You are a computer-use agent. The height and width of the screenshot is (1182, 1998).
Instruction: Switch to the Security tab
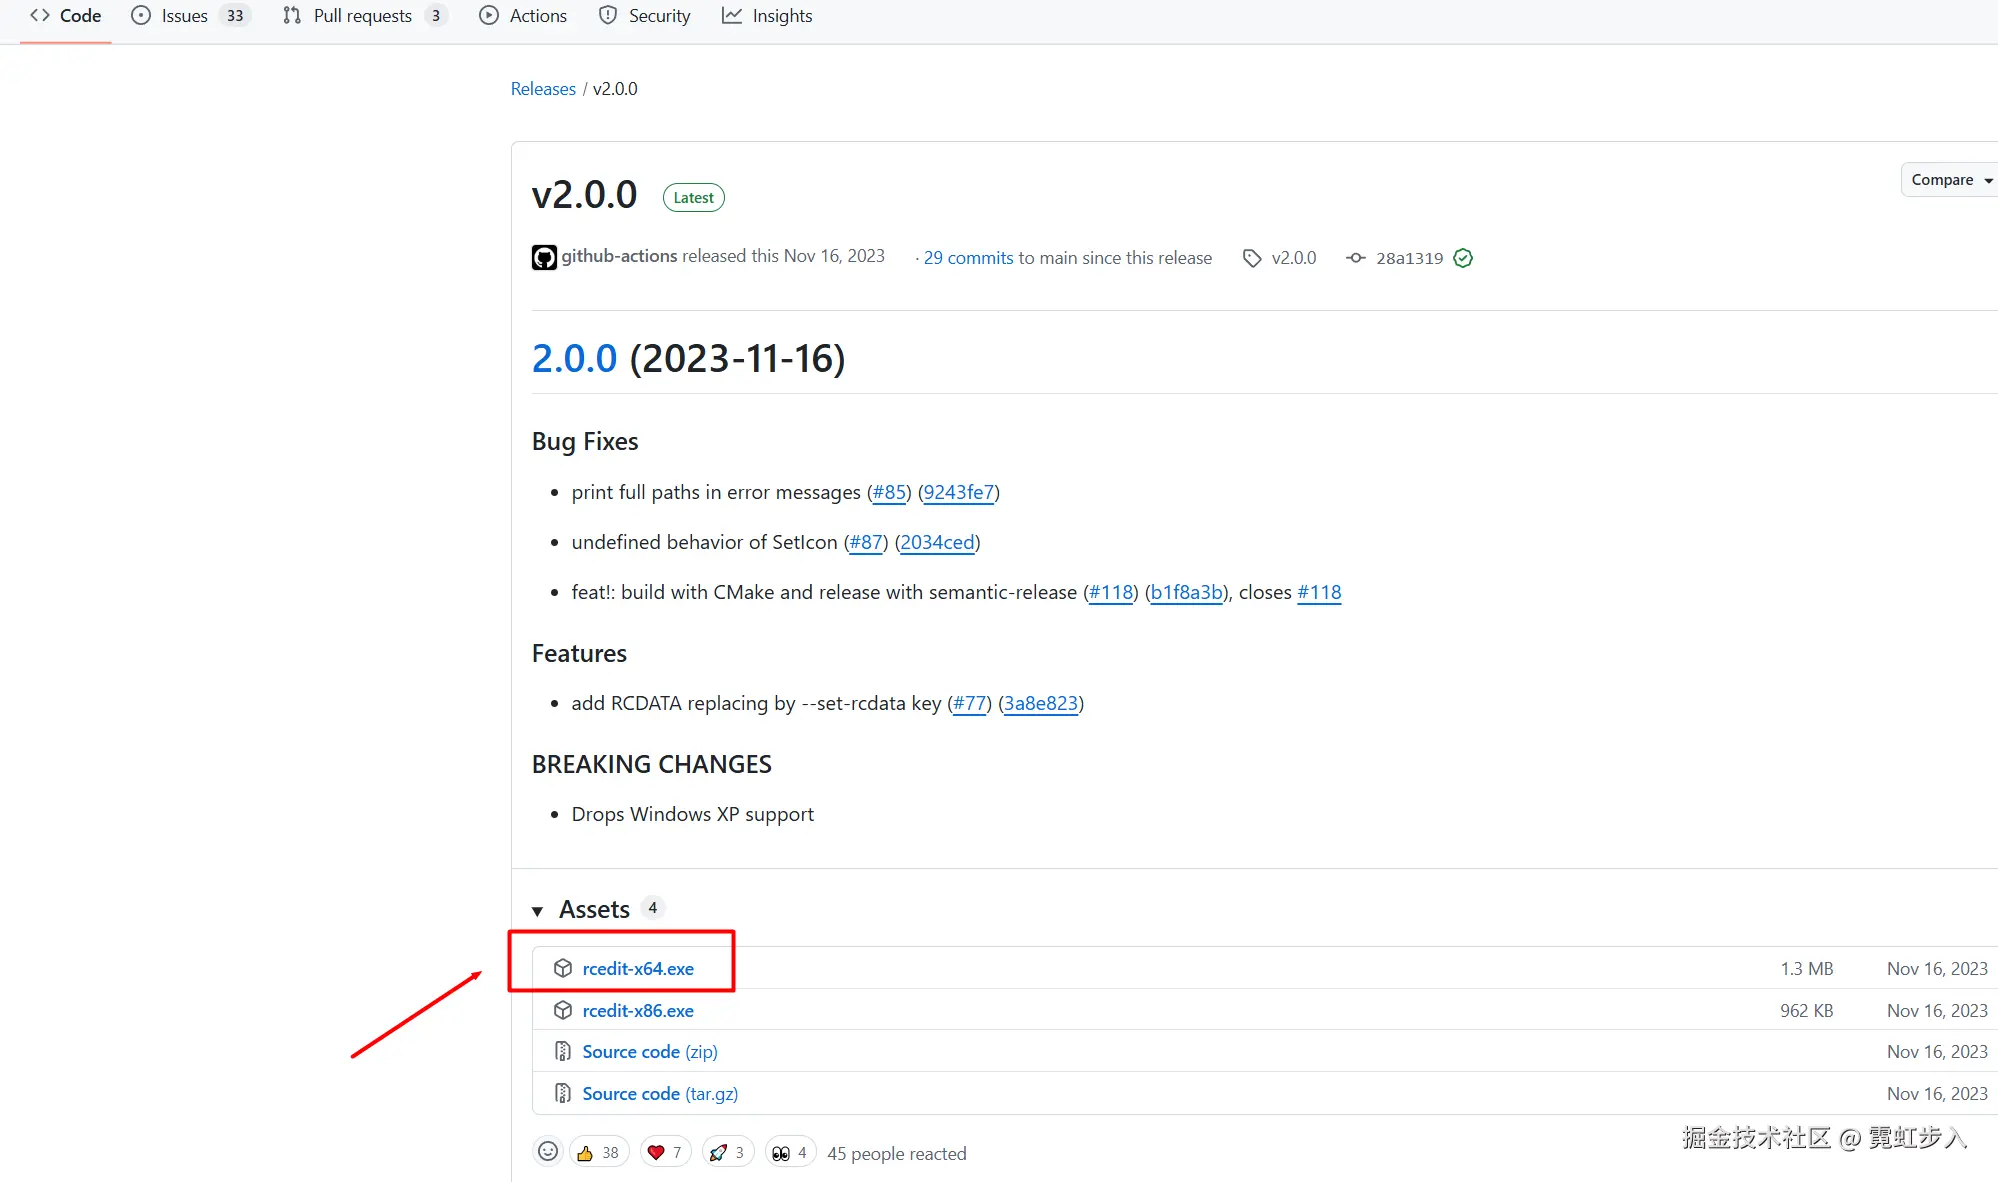(645, 16)
